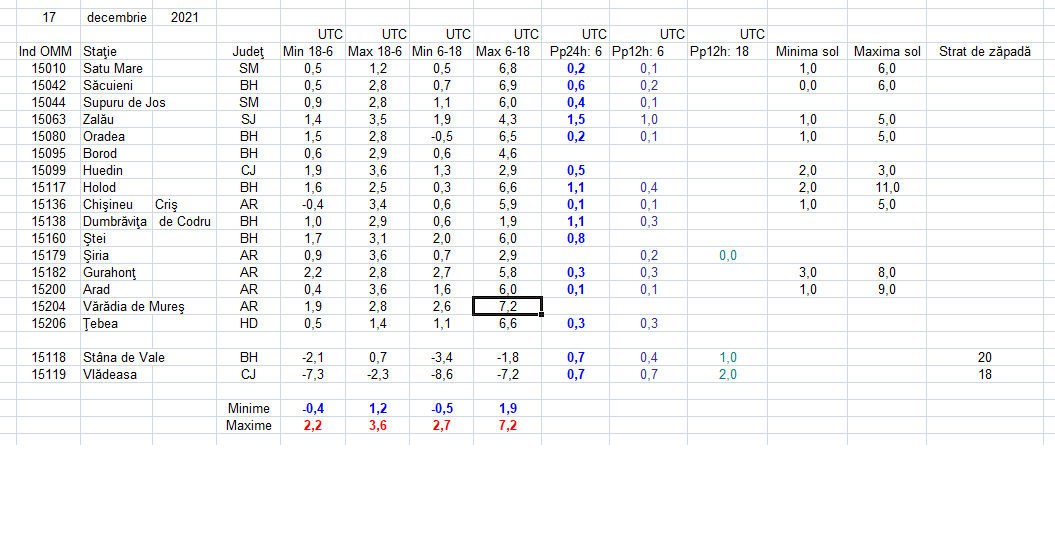Screen dimensions: 1055x540
Task: Select the 'Max 6-18' column header
Action: click(507, 51)
